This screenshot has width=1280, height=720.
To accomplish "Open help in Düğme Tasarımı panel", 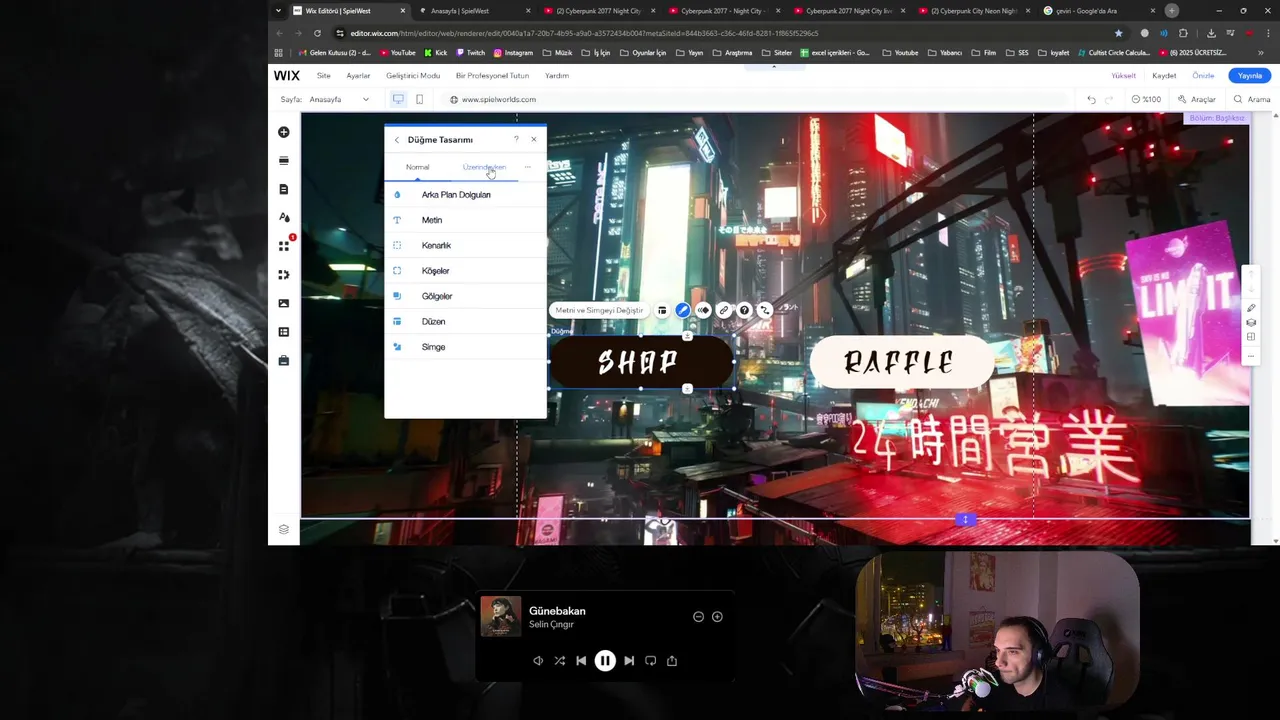I will 516,139.
